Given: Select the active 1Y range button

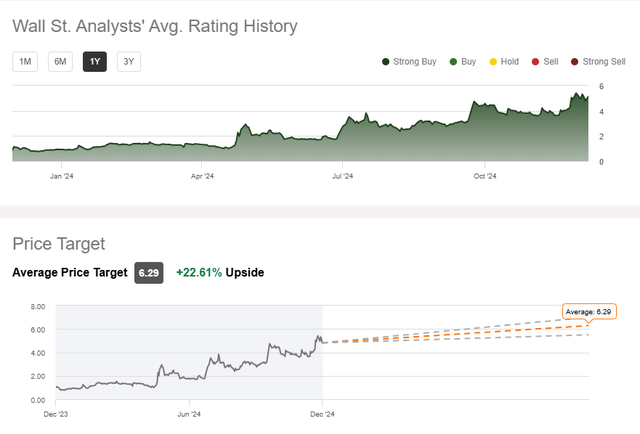Looking at the screenshot, I should [x=95, y=61].
